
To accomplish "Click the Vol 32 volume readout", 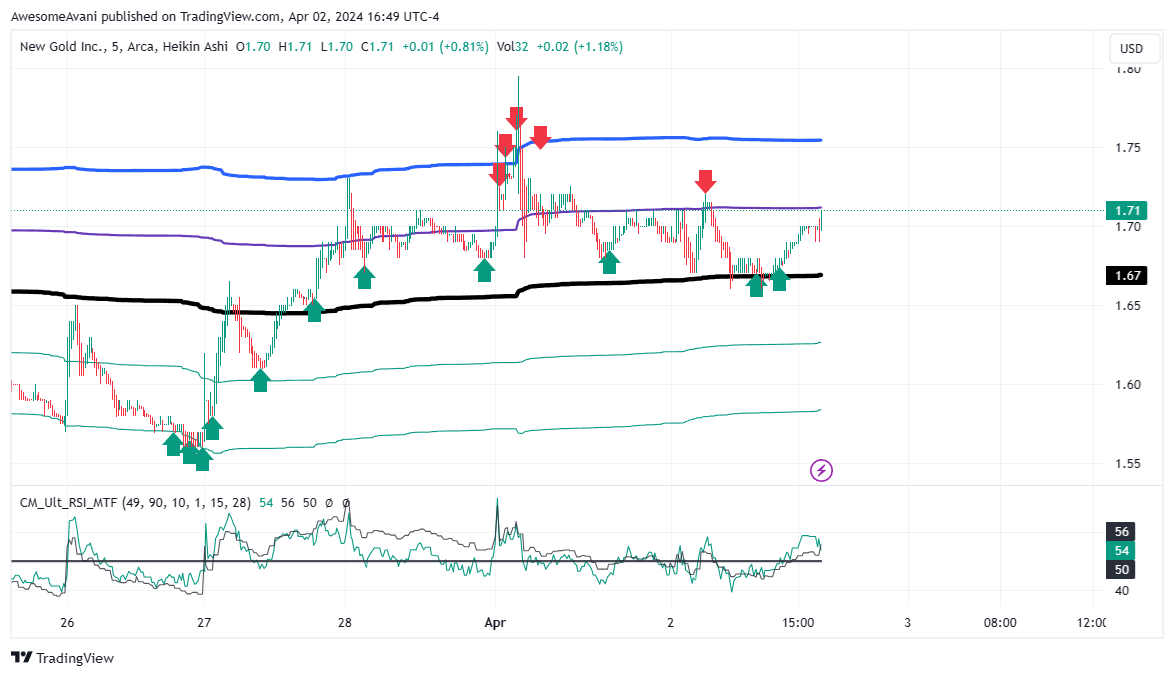I will [x=512, y=46].
